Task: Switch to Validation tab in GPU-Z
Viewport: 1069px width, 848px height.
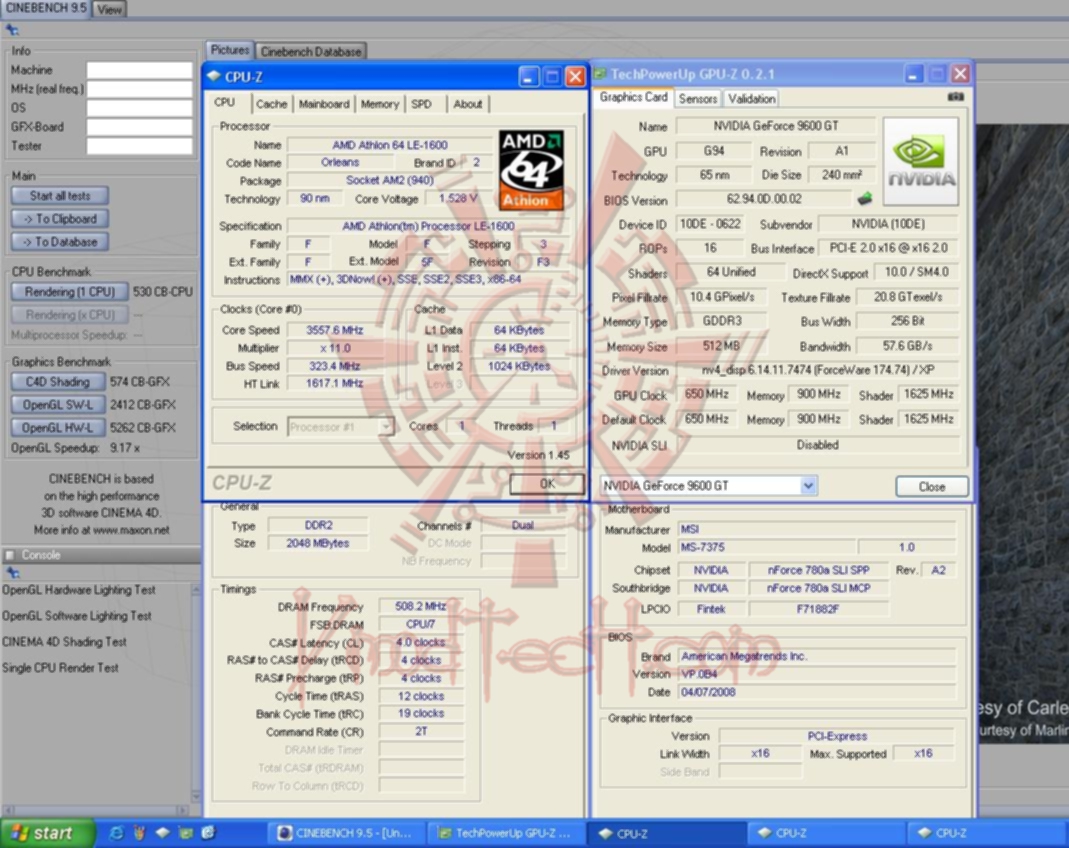Action: 751,98
